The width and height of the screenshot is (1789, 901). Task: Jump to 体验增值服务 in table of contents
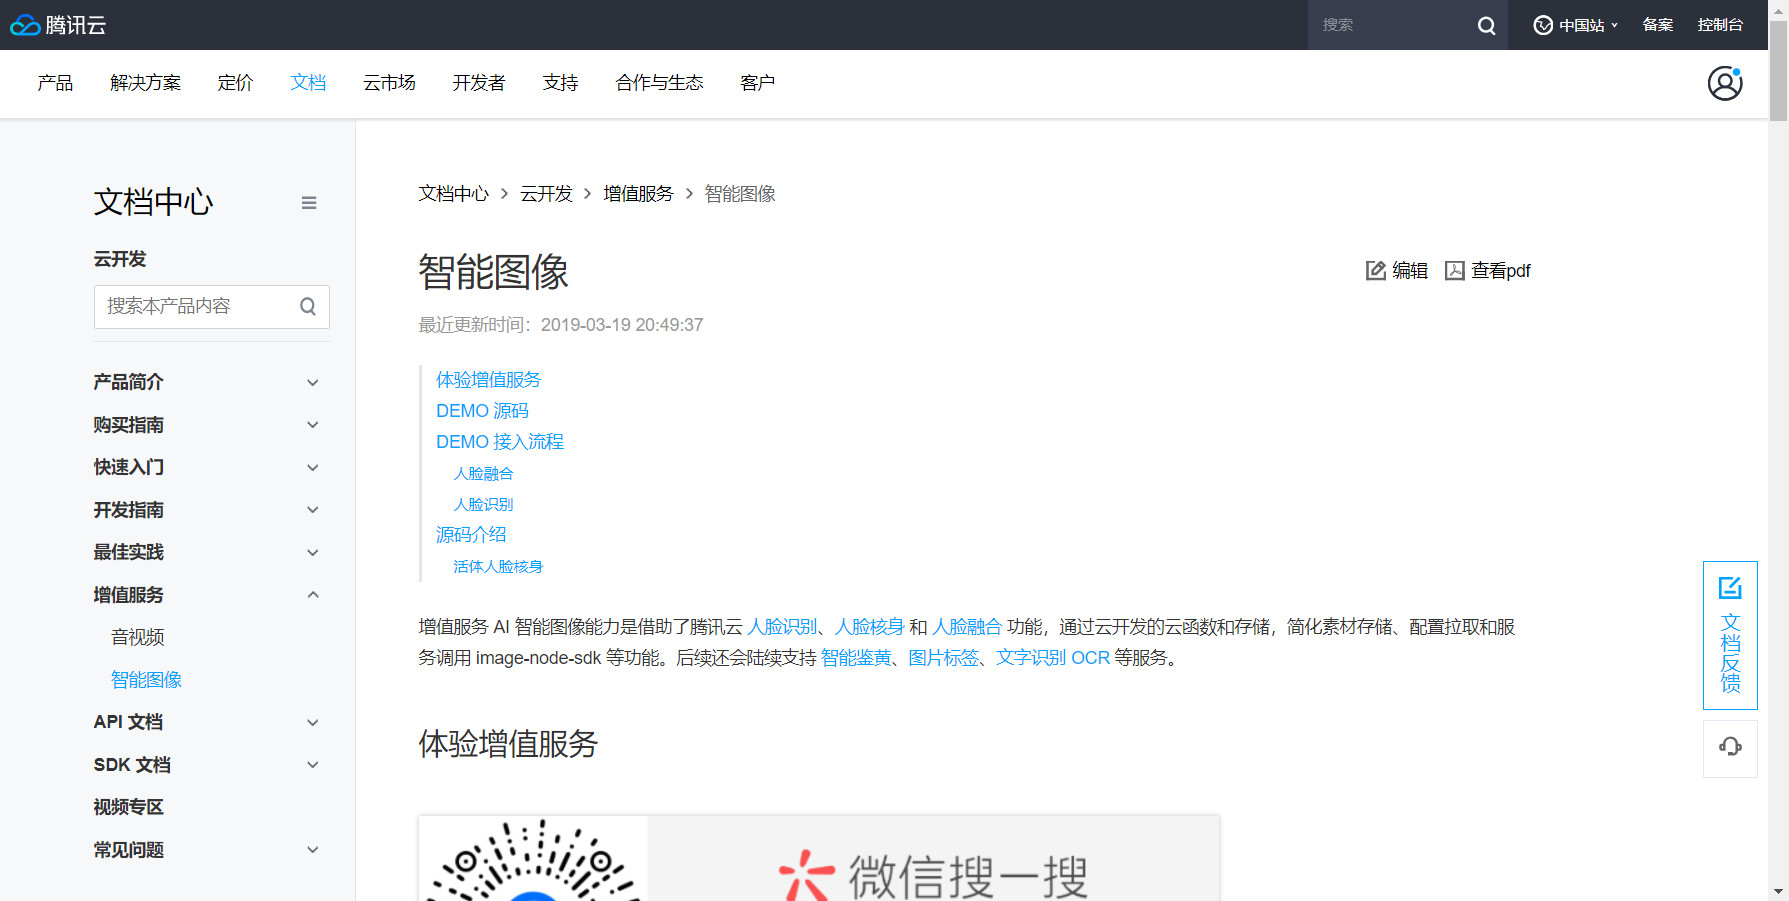[x=488, y=380]
